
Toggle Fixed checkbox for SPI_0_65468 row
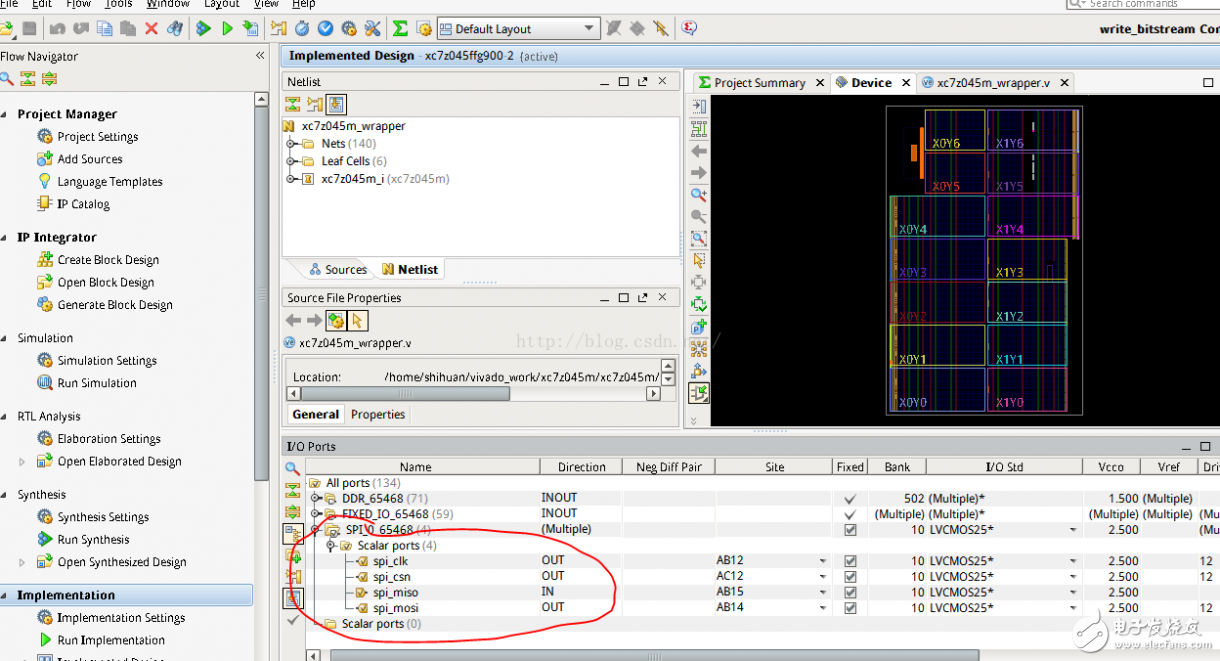coord(850,530)
